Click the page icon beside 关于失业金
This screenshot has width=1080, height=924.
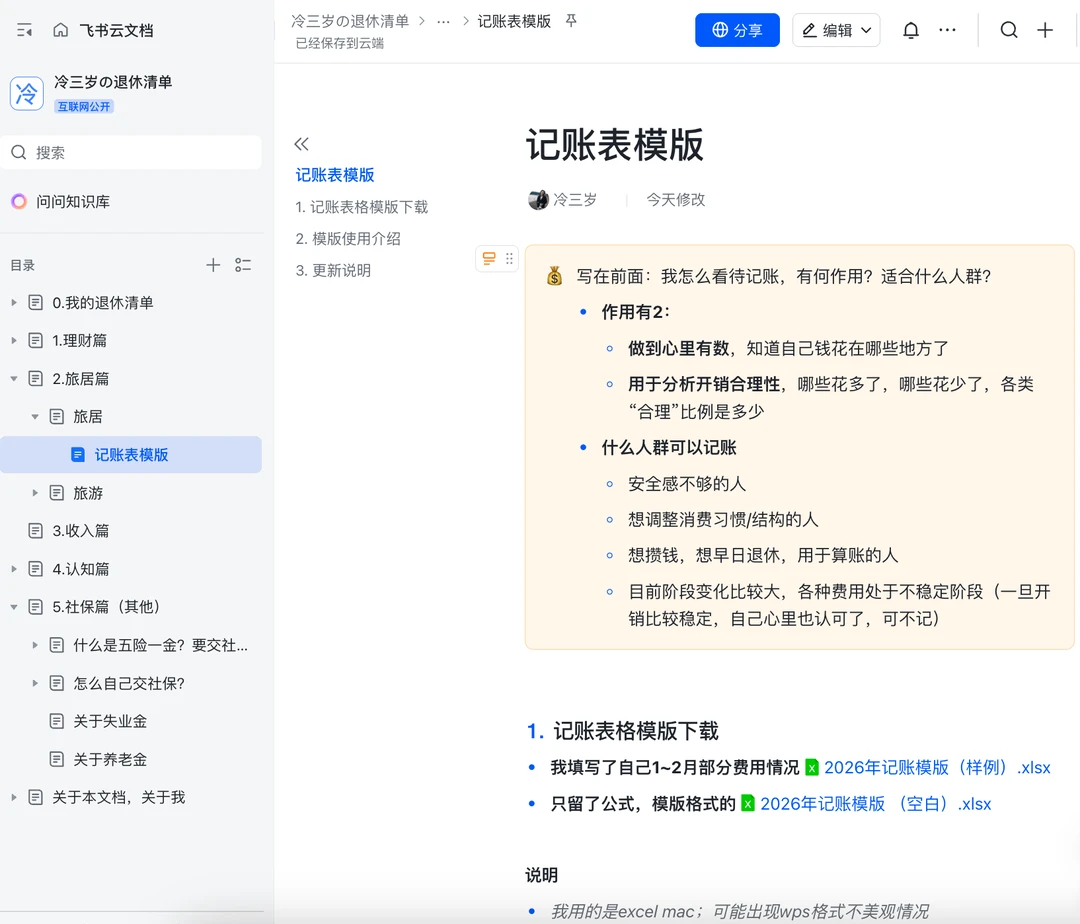coord(56,721)
